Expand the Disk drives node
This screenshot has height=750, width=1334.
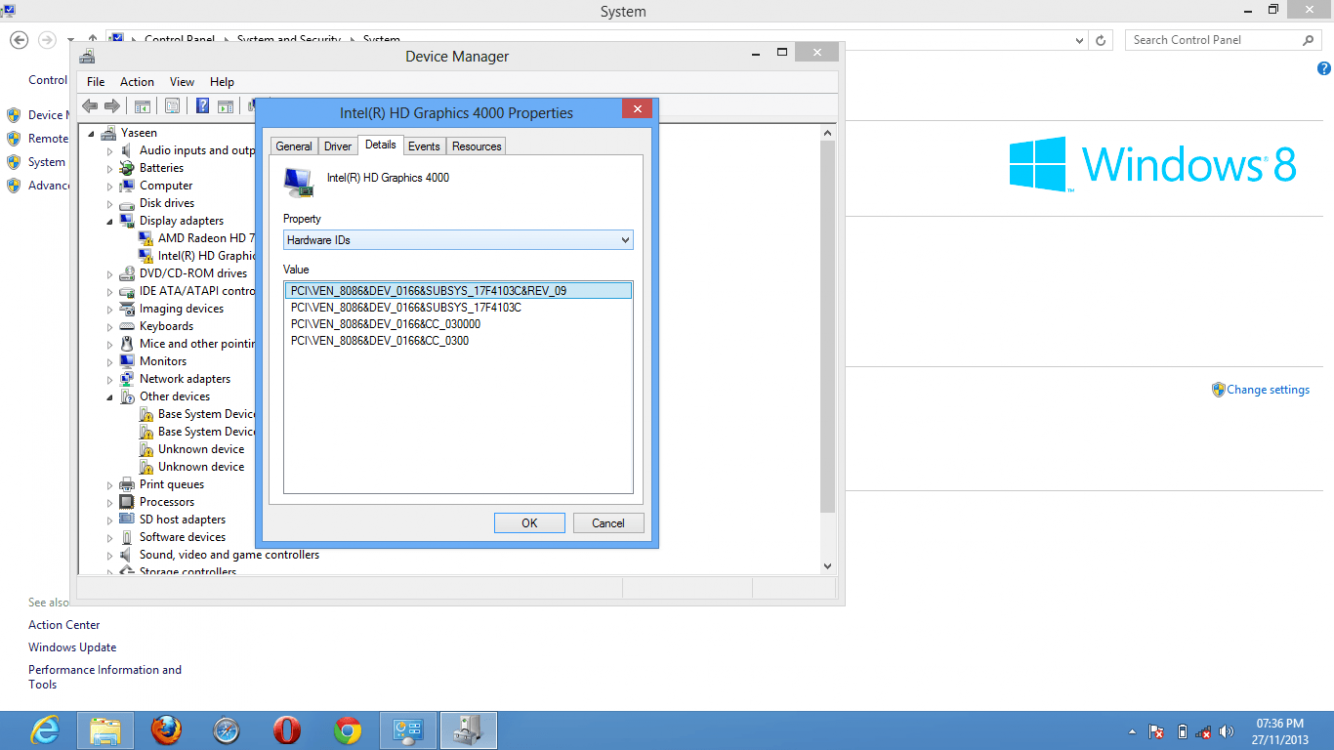coord(110,204)
